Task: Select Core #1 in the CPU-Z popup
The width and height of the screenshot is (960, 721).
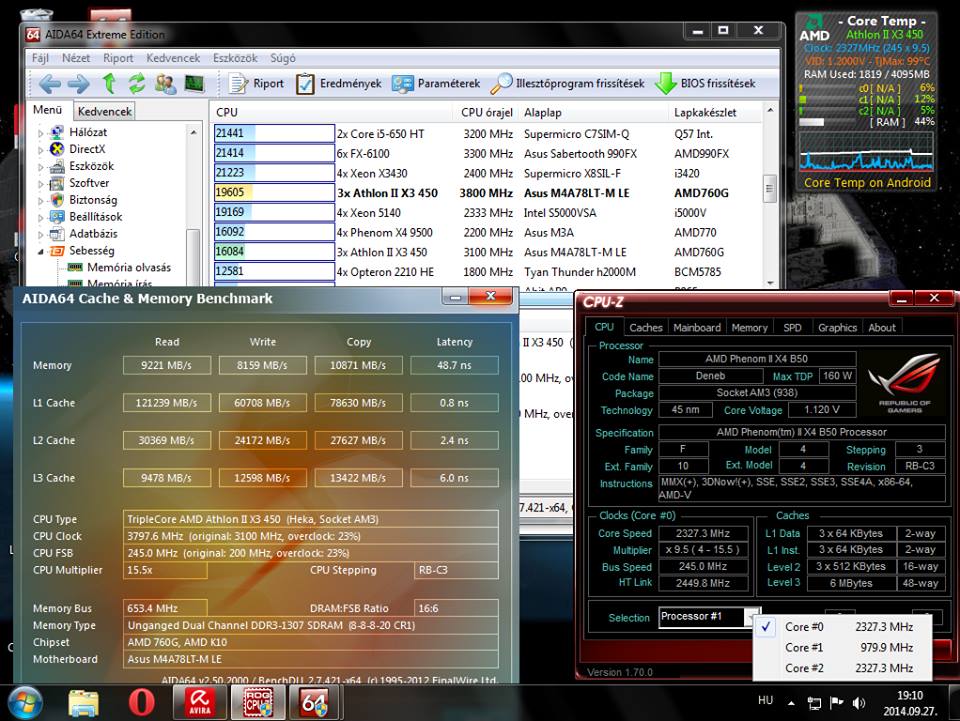Action: 842,648
